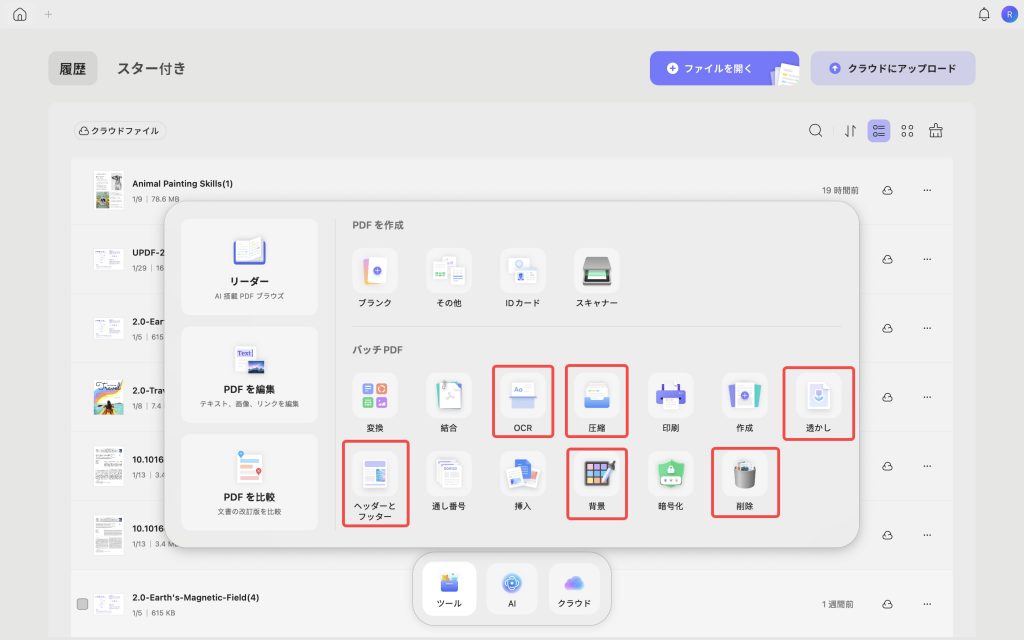Image resolution: width=1024 pixels, height=640 pixels.
Task: Open the batch 暗号化 tool
Action: click(671, 481)
